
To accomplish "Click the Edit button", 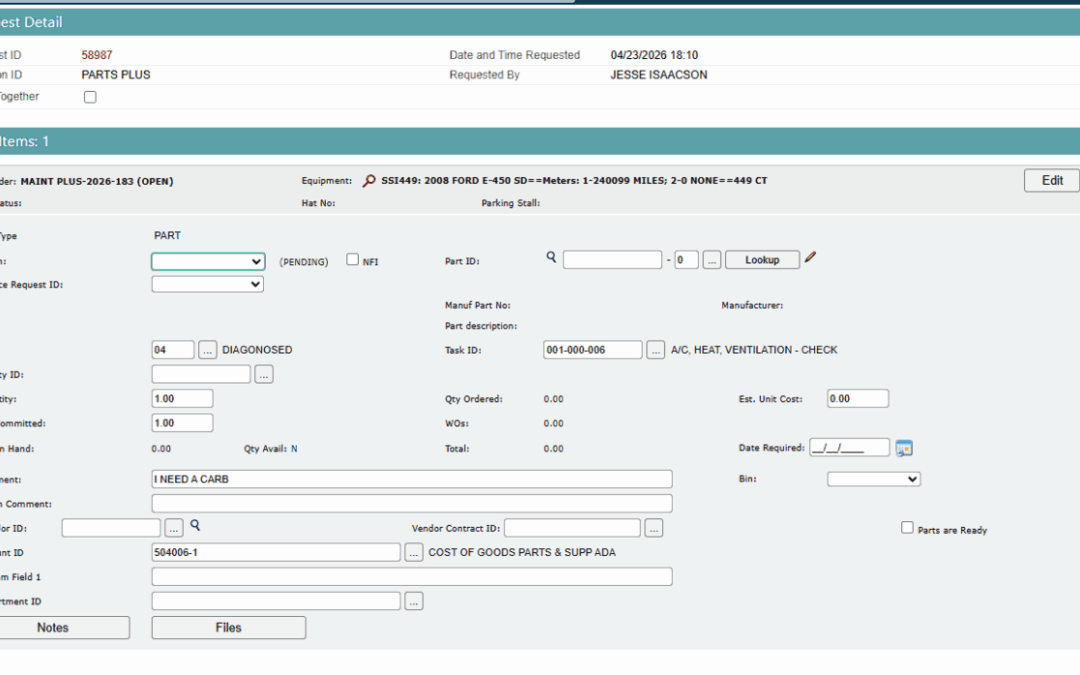I will (x=1052, y=180).
